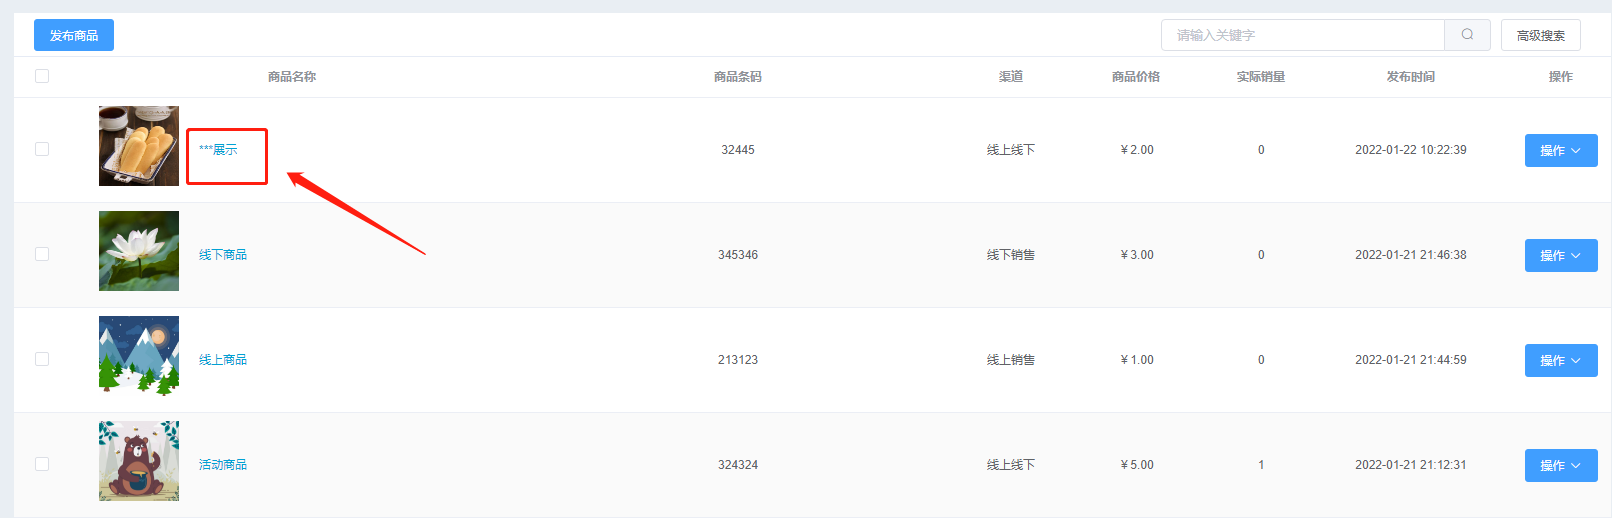The image size is (1612, 518).
Task: Open the snowy mountain product image
Action: (139, 356)
